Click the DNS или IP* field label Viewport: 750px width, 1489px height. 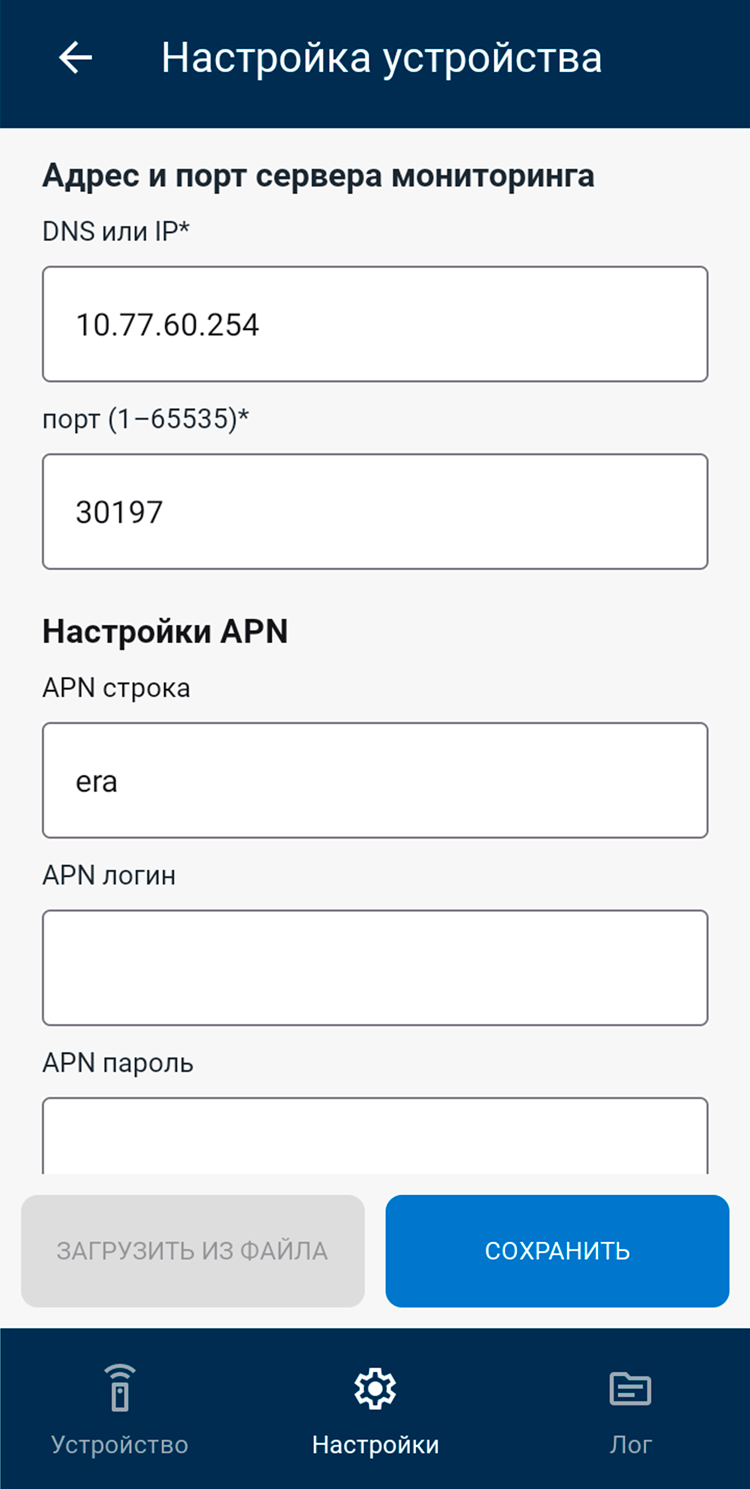pos(116,232)
